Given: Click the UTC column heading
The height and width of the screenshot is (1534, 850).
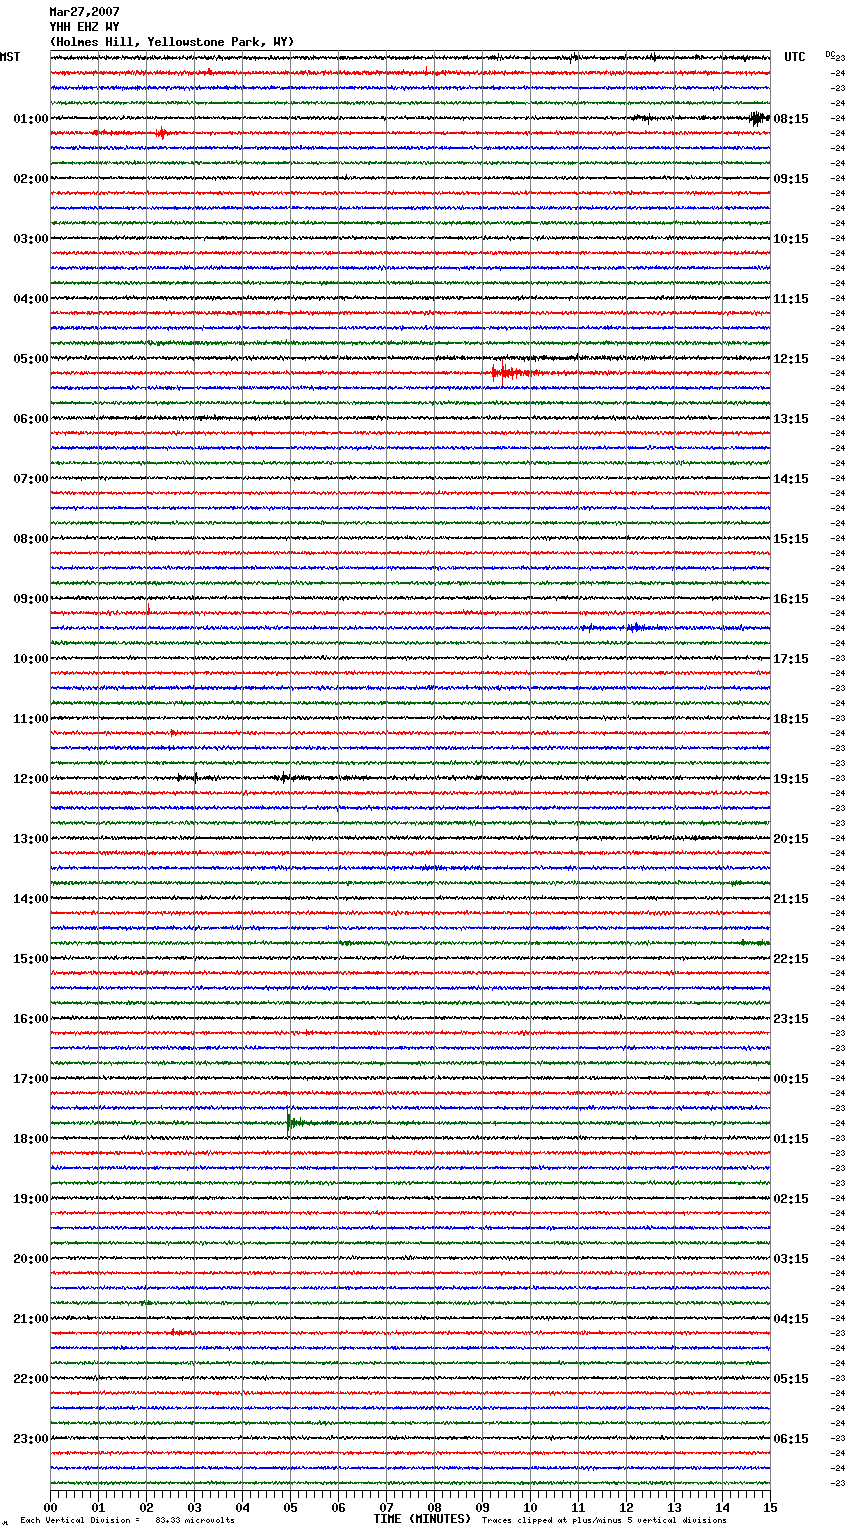Looking at the screenshot, I should pyautogui.click(x=795, y=57).
